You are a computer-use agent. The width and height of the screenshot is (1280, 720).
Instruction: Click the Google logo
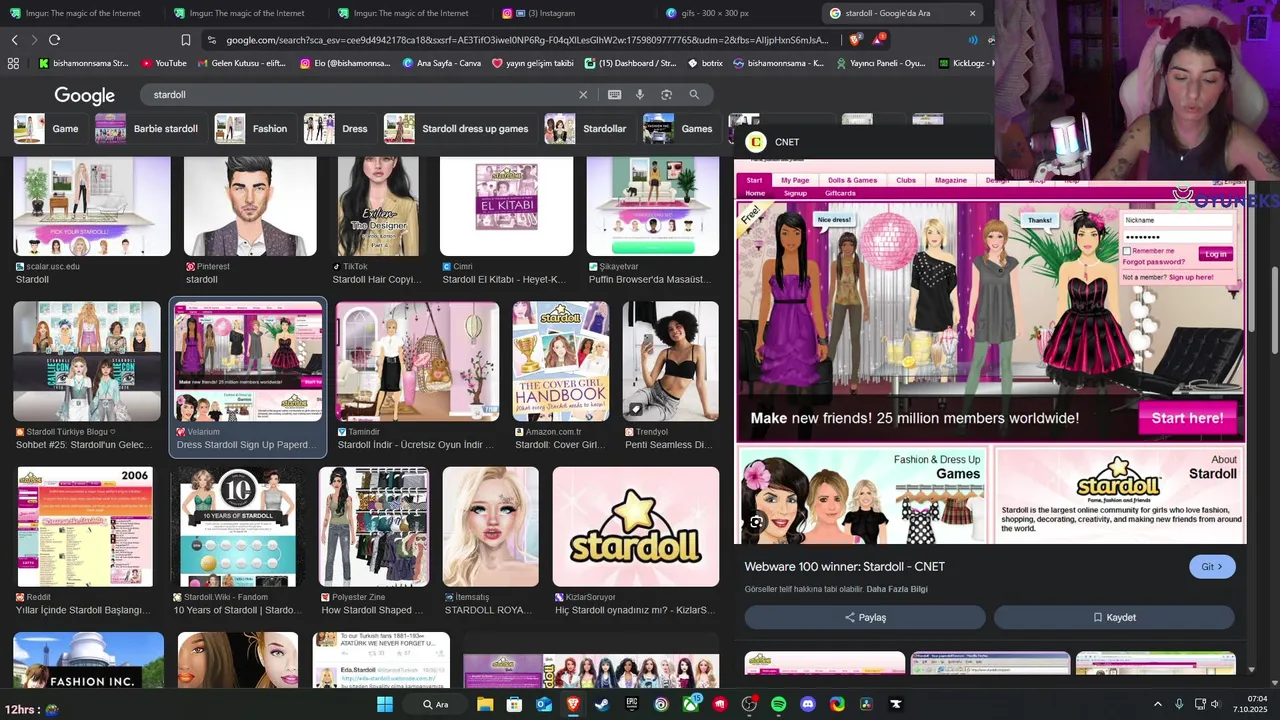pos(84,95)
